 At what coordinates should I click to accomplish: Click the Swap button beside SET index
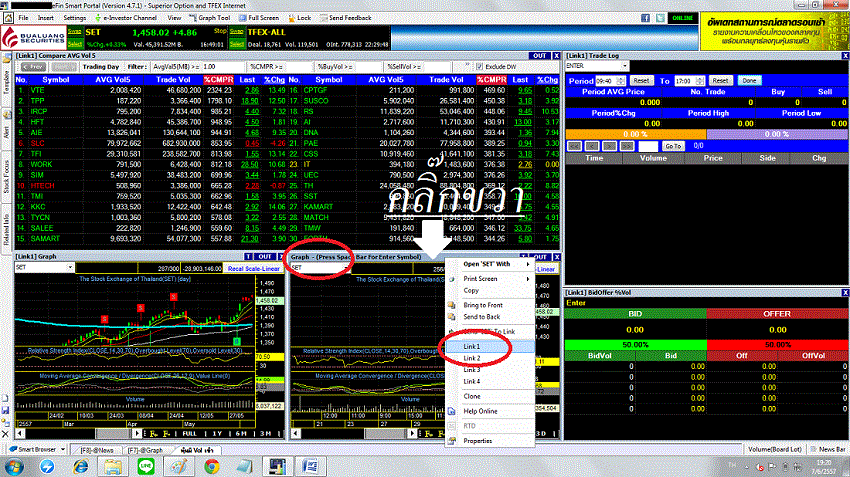coord(75,31)
